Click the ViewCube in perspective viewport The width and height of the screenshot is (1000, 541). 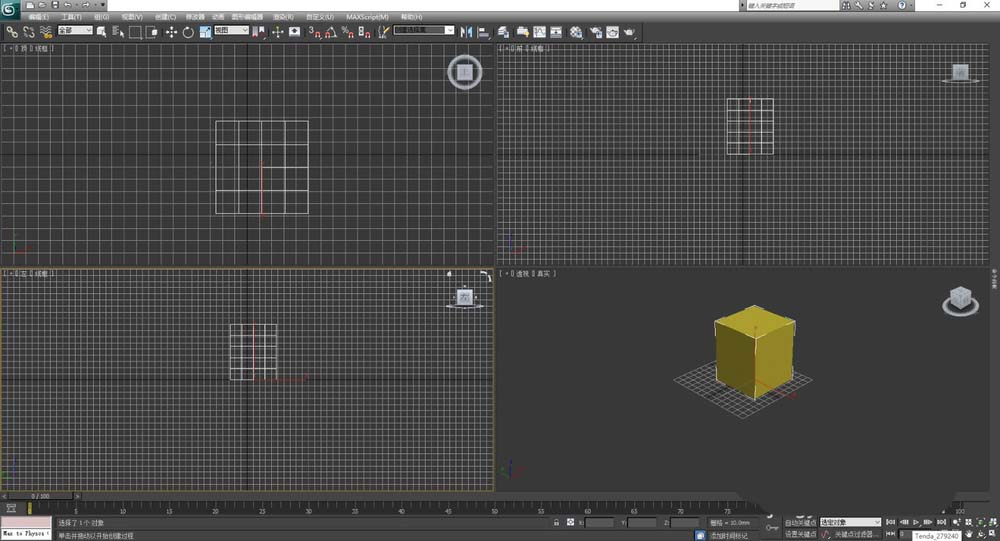click(959, 298)
